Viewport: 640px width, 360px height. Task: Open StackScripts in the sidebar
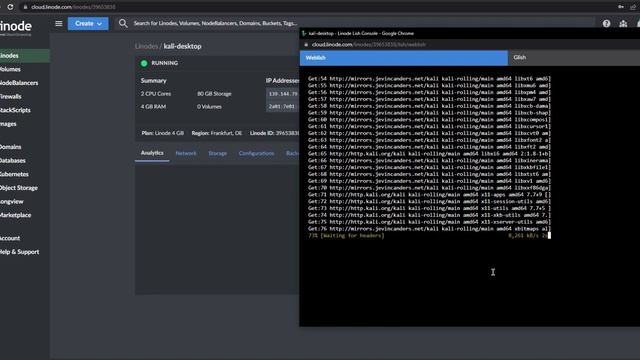point(15,110)
